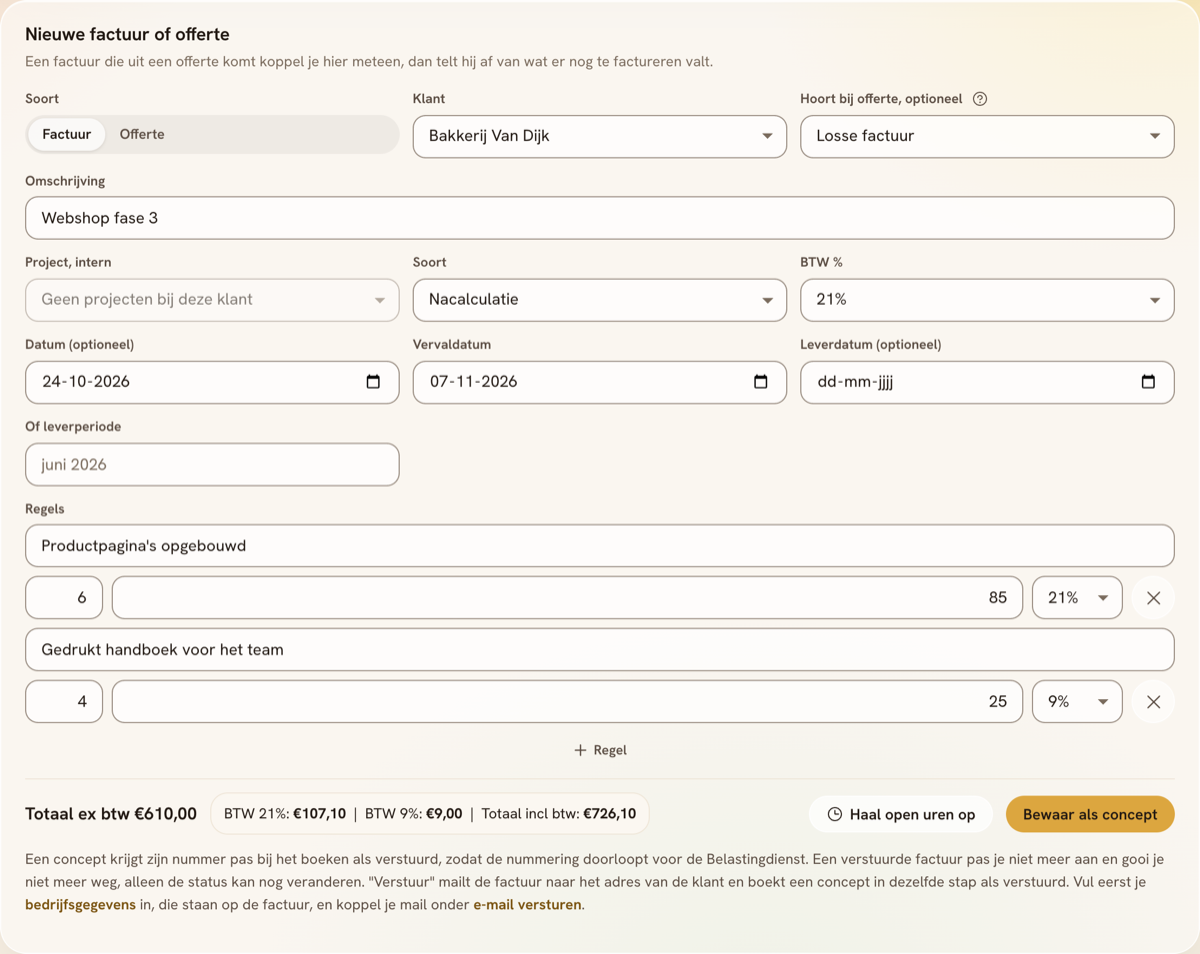1200x954 pixels.
Task: Follow the 'bedrijfsgegevens' link
Action: (80, 905)
